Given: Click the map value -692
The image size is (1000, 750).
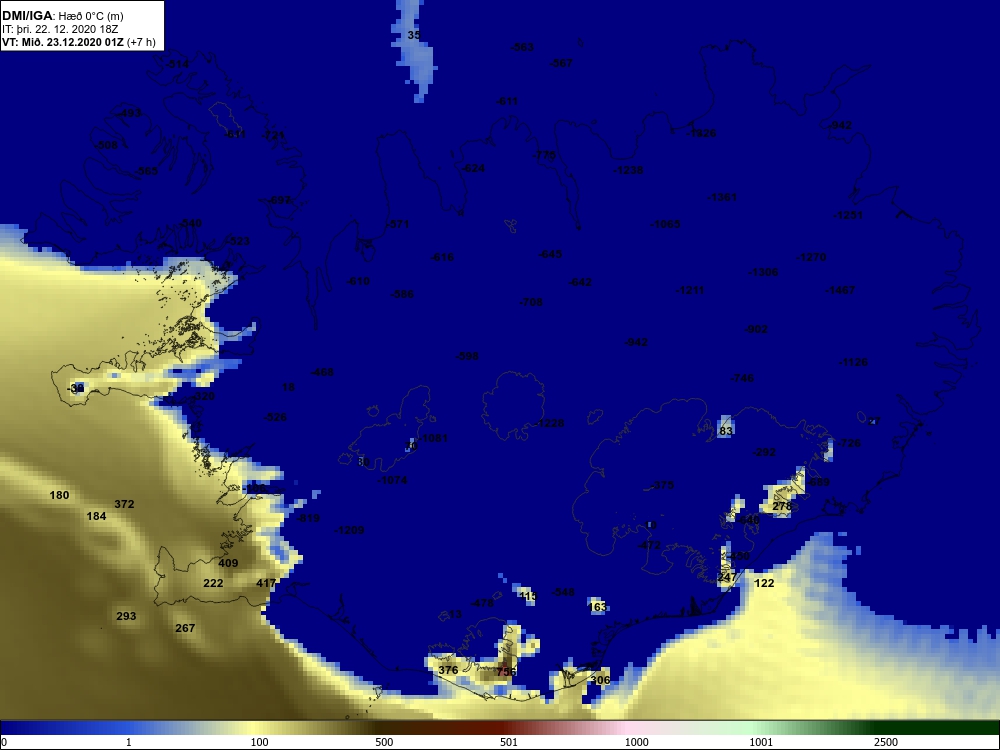Looking at the screenshot, I should click(x=279, y=200).
